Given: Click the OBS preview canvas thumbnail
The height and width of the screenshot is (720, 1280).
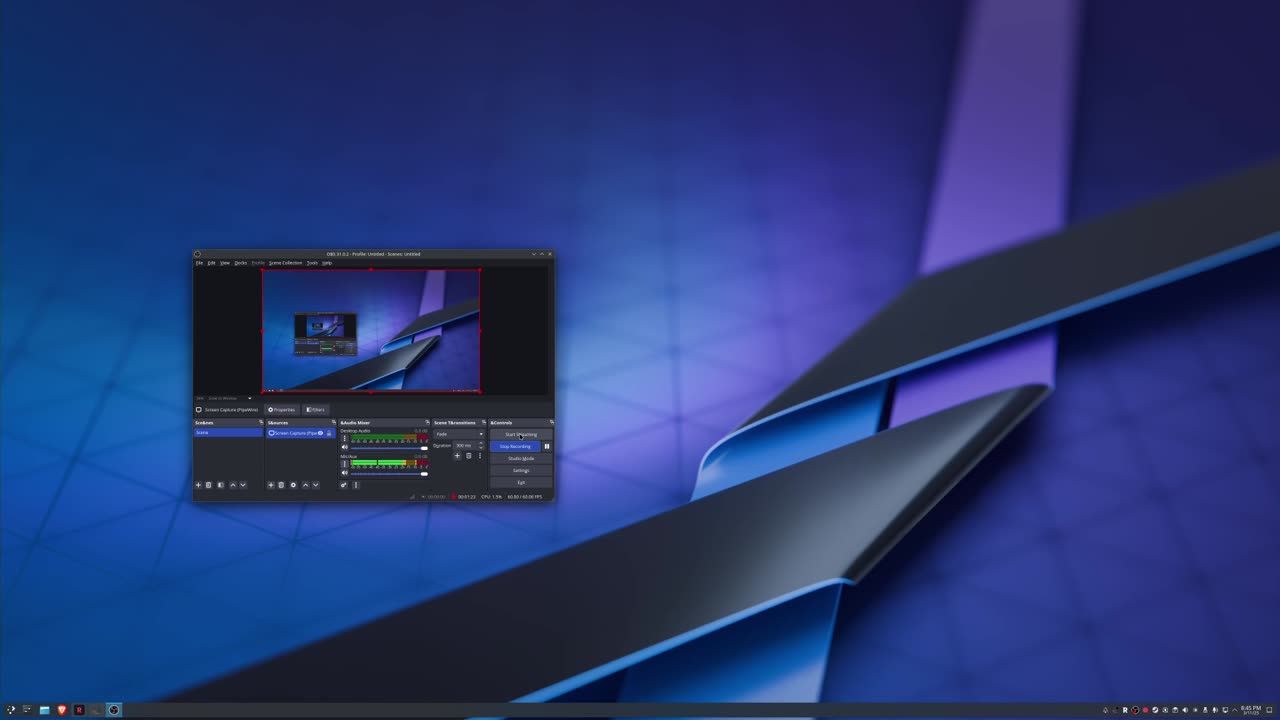Looking at the screenshot, I should coord(371,330).
